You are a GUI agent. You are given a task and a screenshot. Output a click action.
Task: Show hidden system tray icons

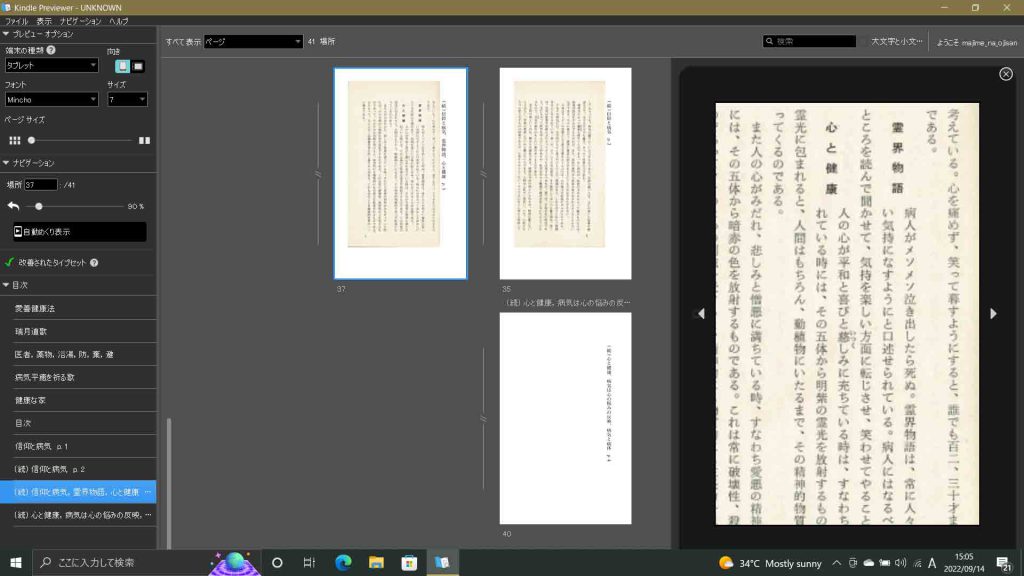pyautogui.click(x=837, y=563)
